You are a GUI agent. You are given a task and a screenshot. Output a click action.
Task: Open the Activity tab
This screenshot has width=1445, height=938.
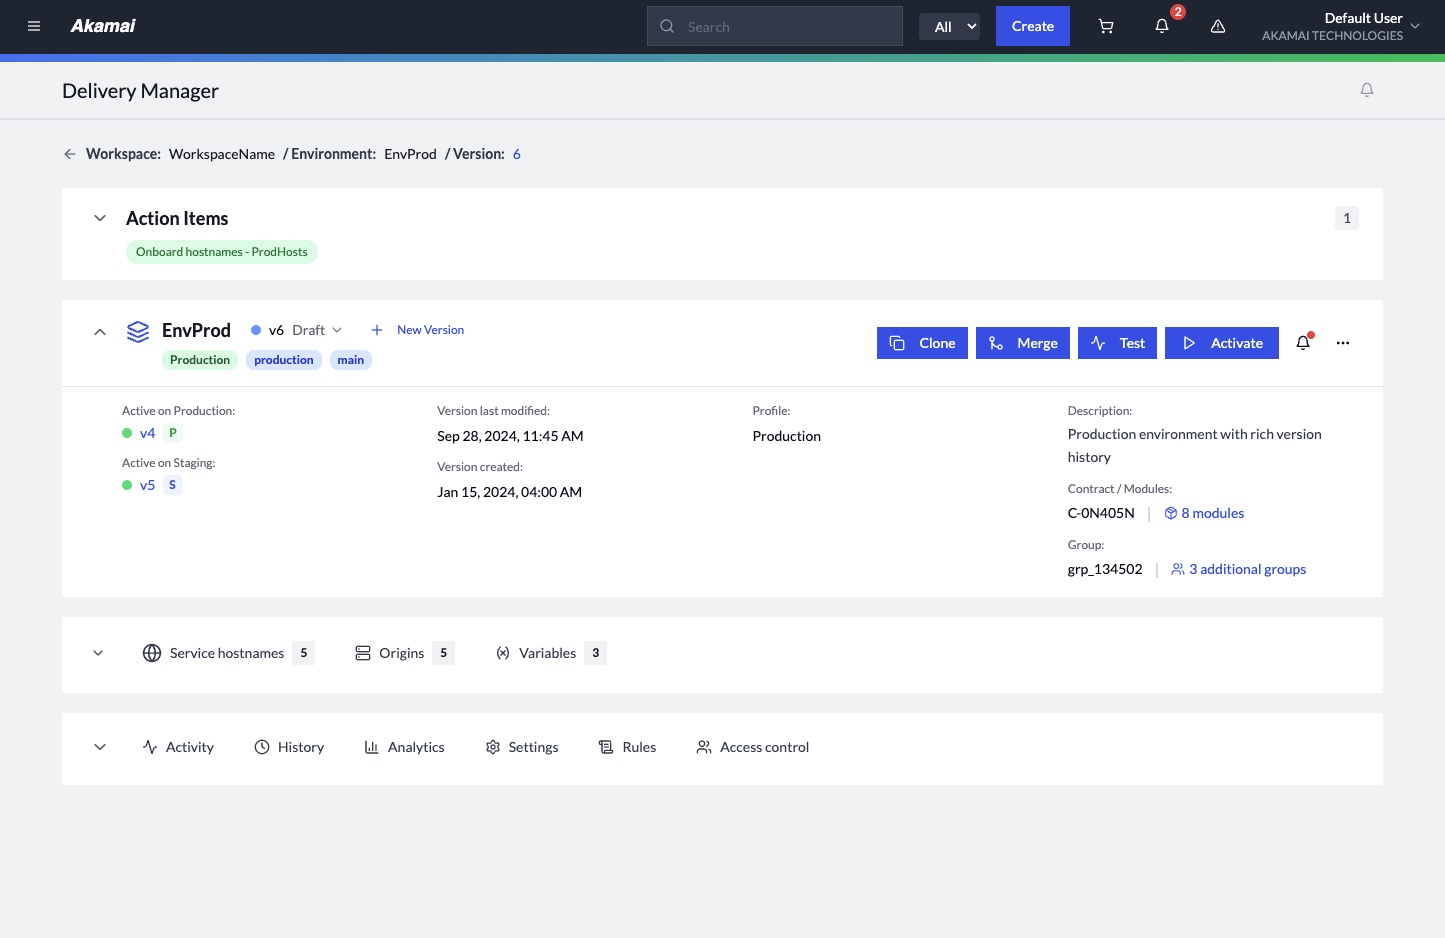pos(178,747)
